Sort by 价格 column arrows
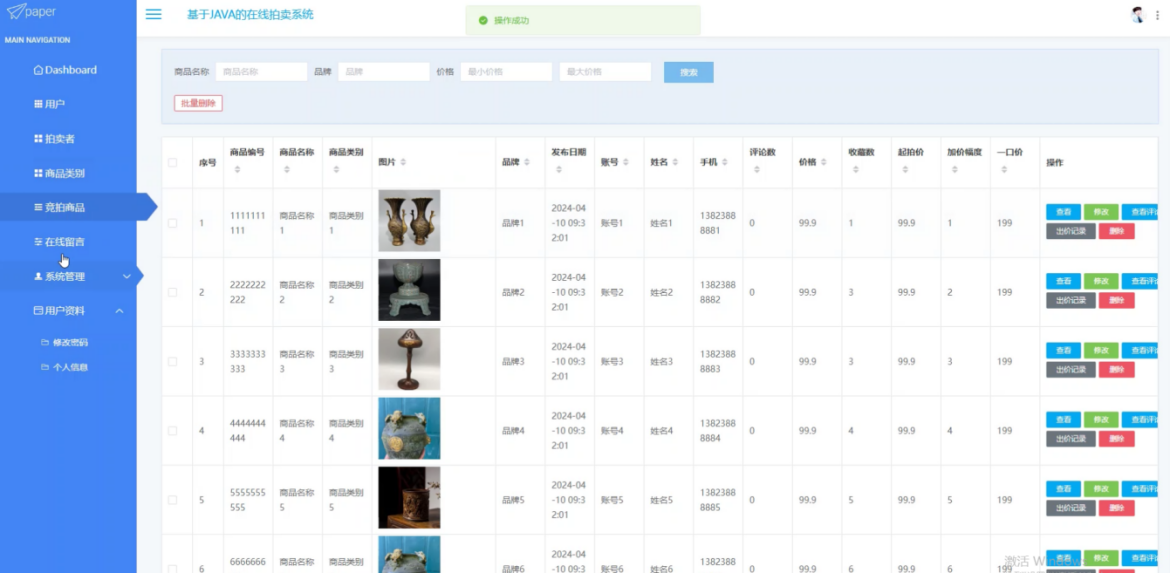This screenshot has height=574, width=1170. (823, 162)
